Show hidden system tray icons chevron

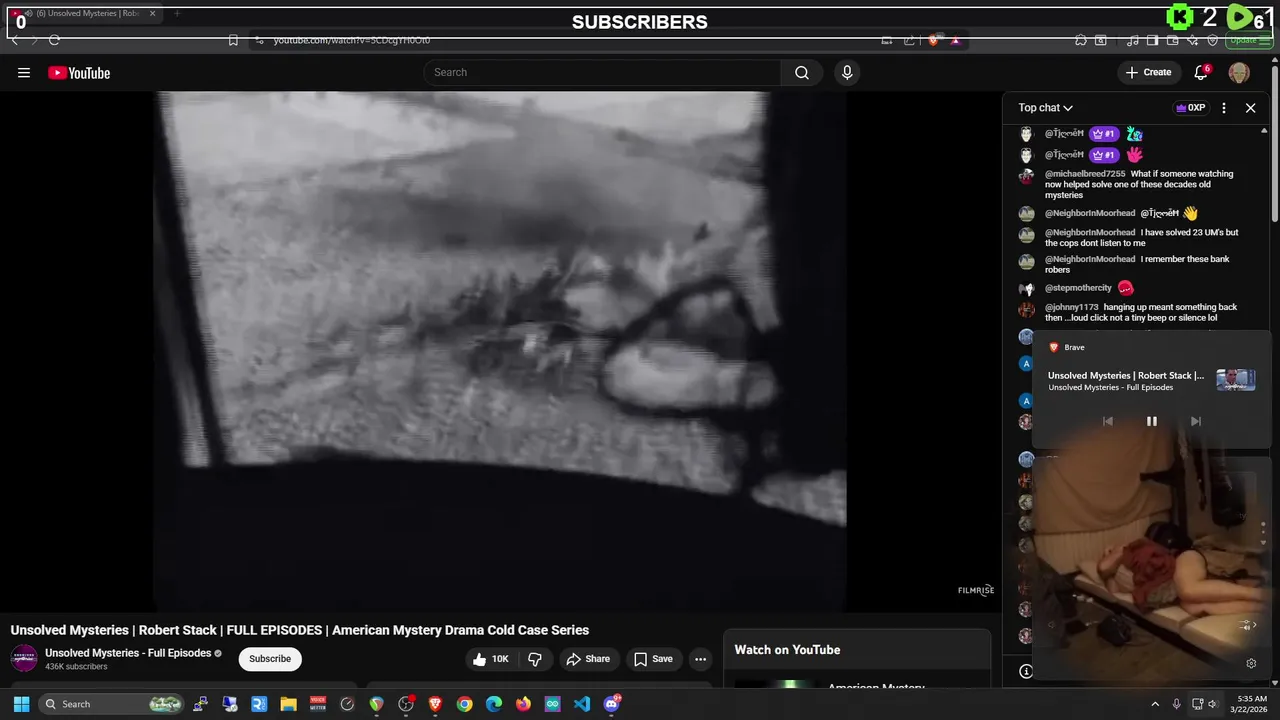(1154, 704)
